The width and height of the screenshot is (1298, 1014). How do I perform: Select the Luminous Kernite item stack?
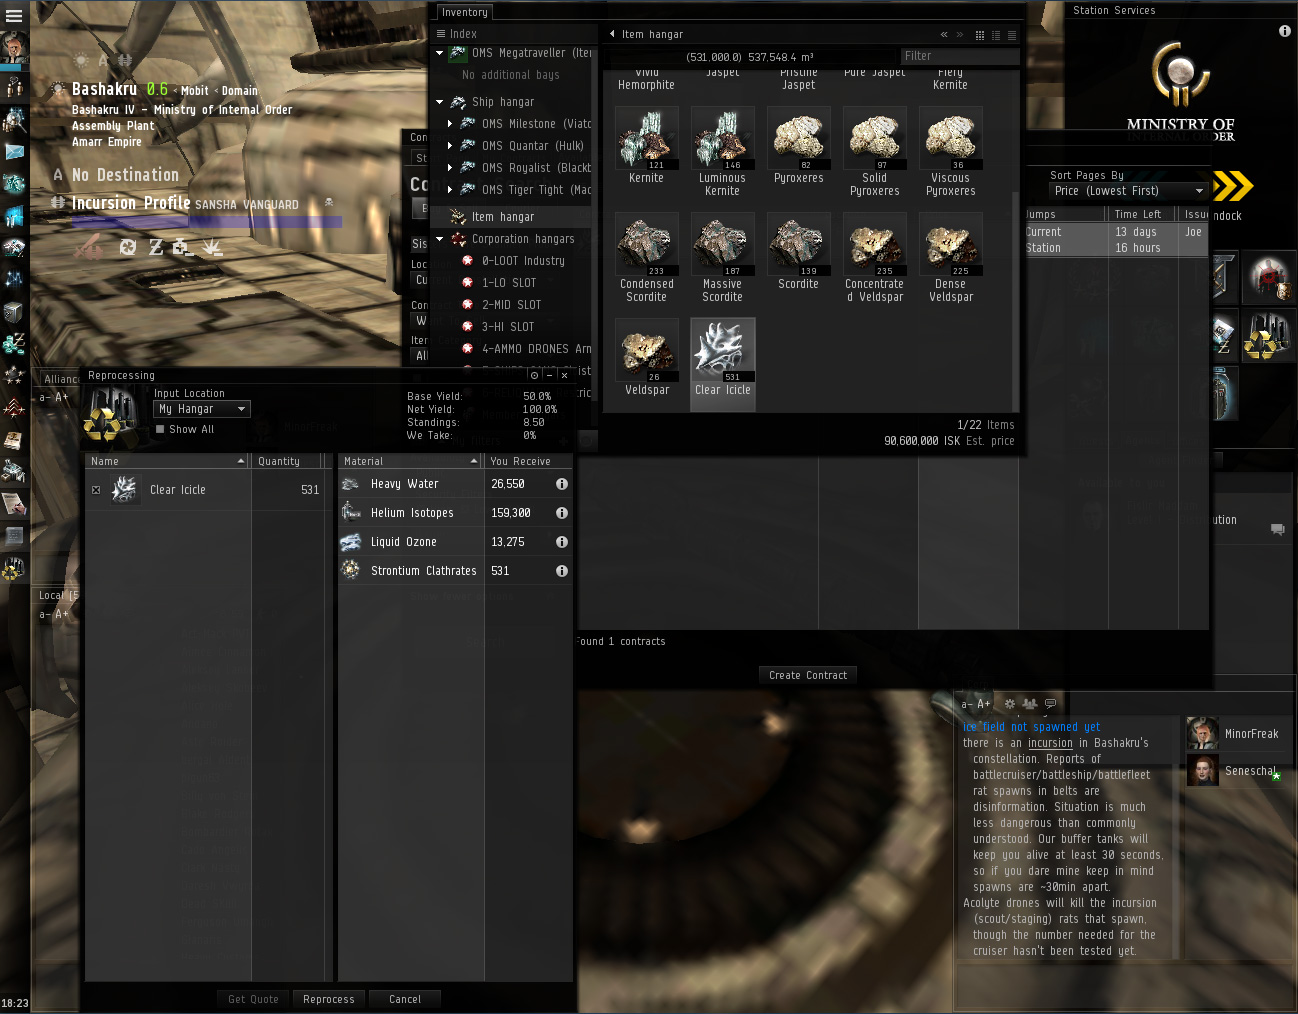722,152
